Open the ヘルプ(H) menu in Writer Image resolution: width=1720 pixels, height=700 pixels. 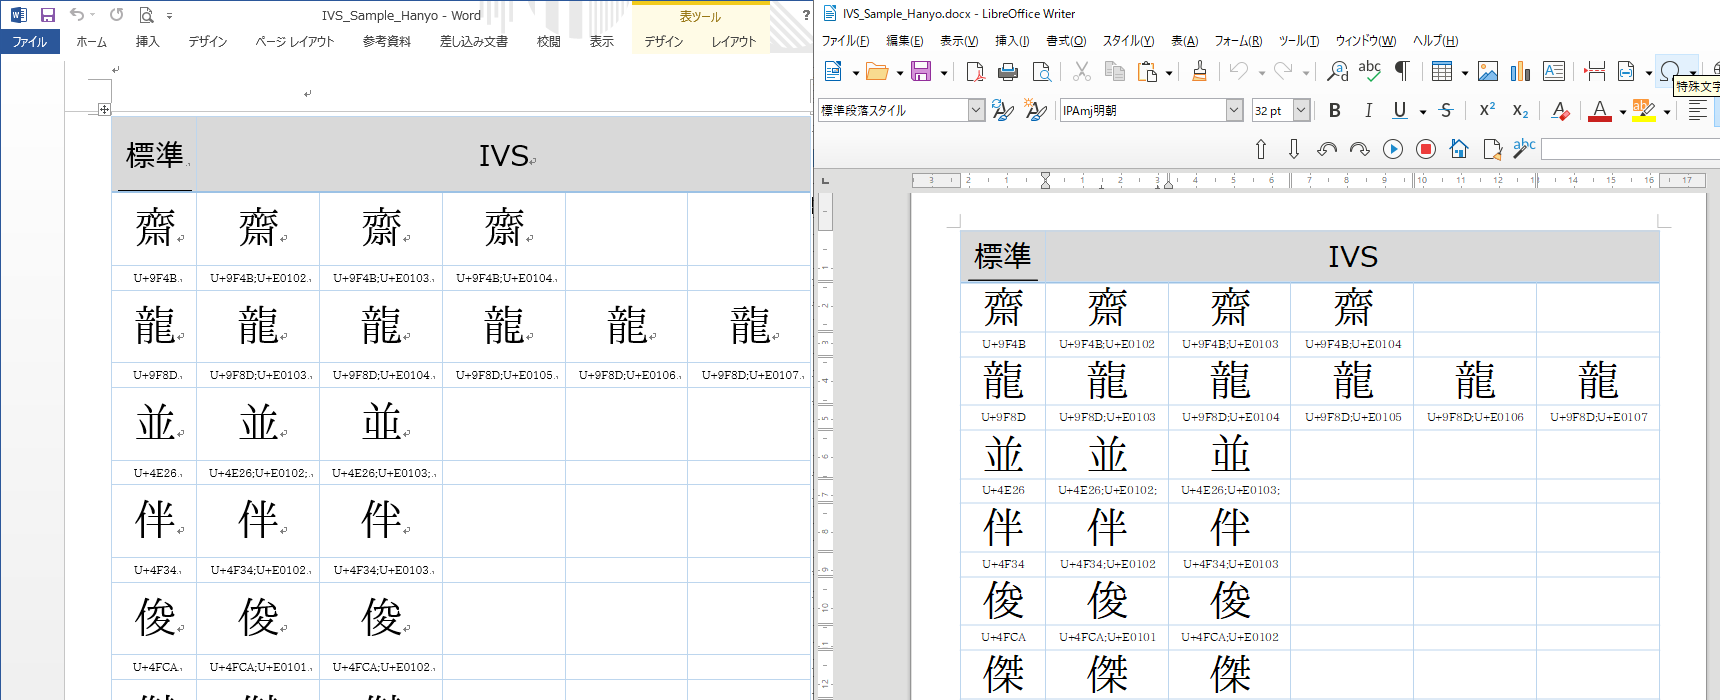(x=1435, y=41)
